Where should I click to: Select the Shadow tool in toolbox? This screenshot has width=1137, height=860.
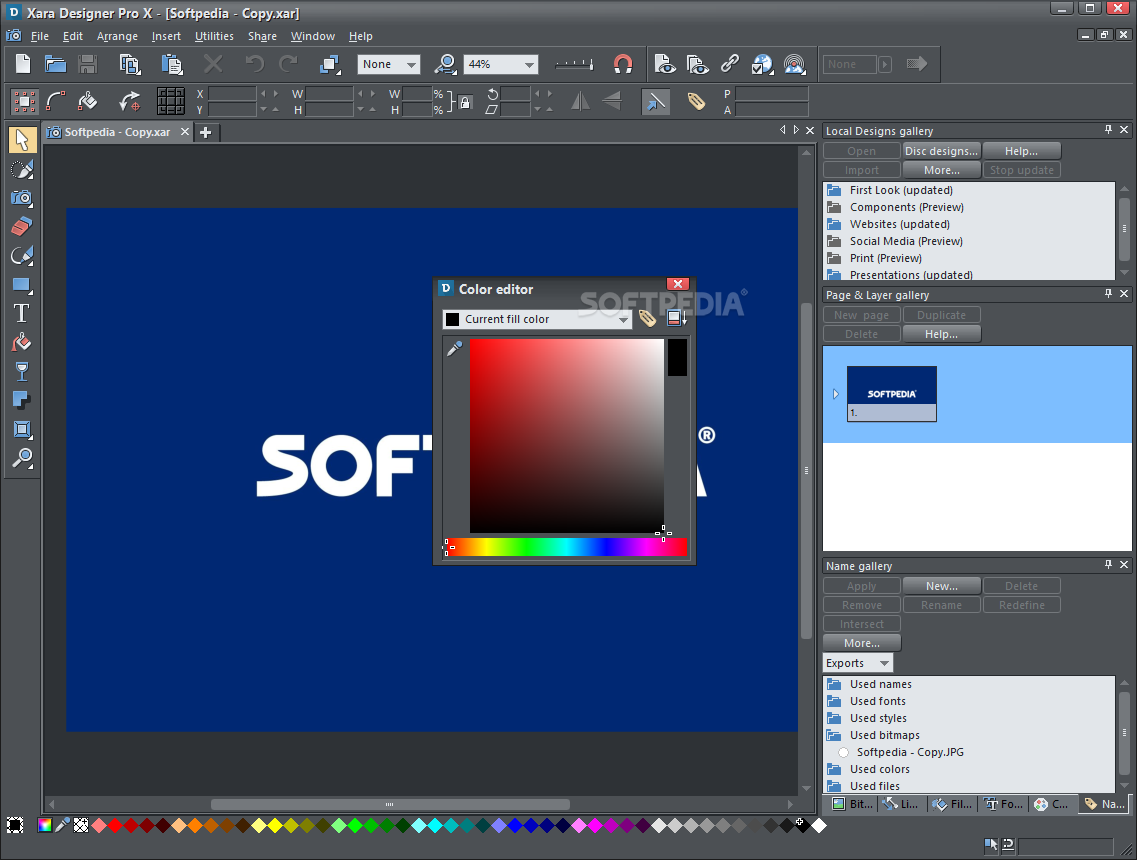point(22,400)
